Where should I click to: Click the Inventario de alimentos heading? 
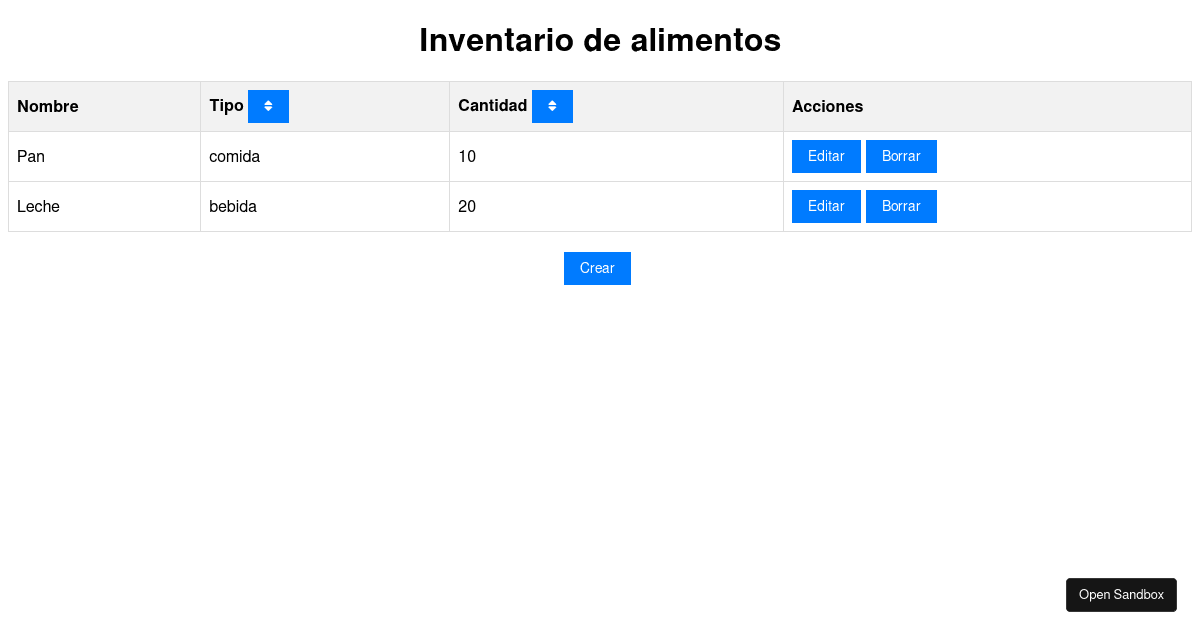coord(600,40)
